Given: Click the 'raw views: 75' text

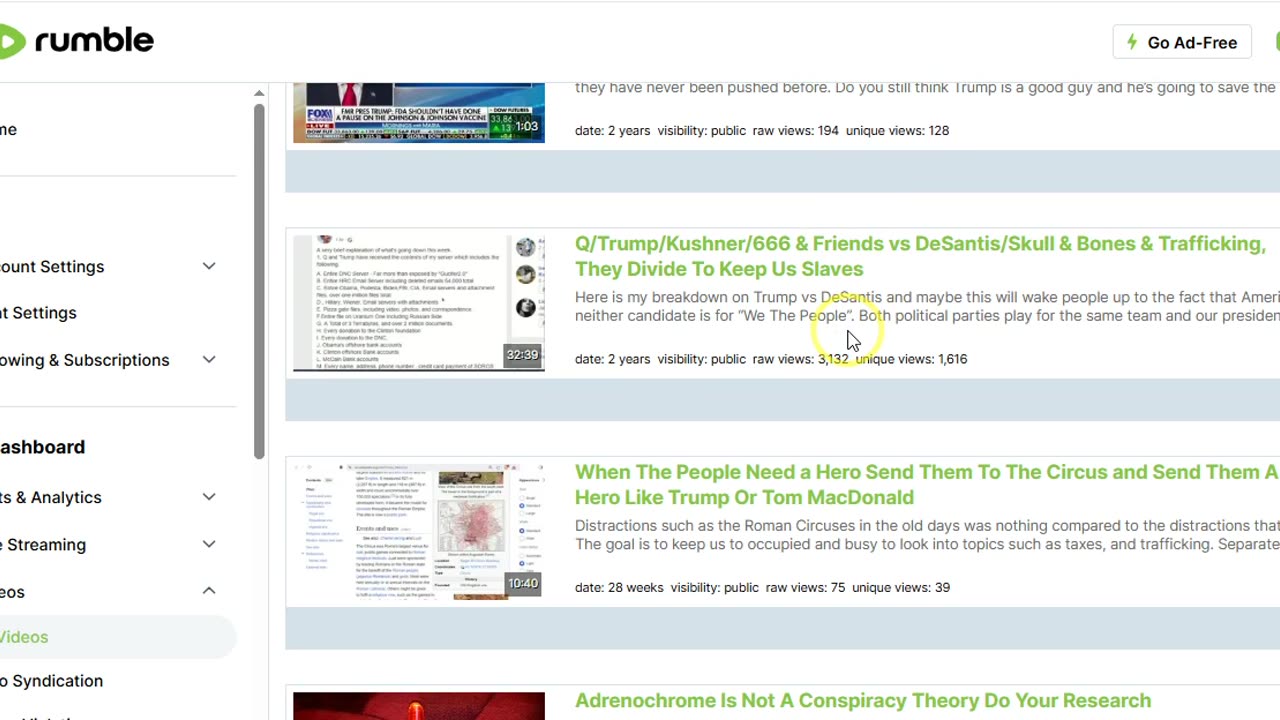Looking at the screenshot, I should point(807,587).
